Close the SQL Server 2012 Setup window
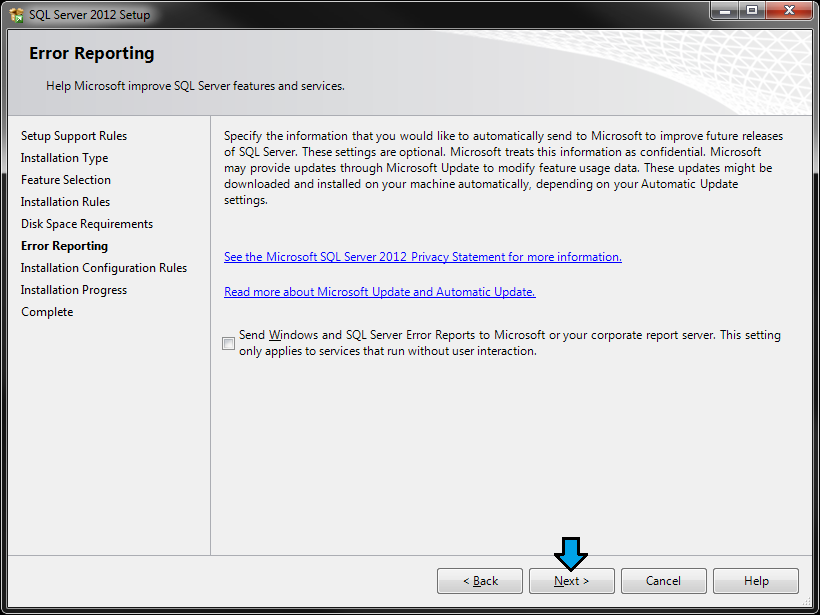This screenshot has width=820, height=615. (x=789, y=11)
